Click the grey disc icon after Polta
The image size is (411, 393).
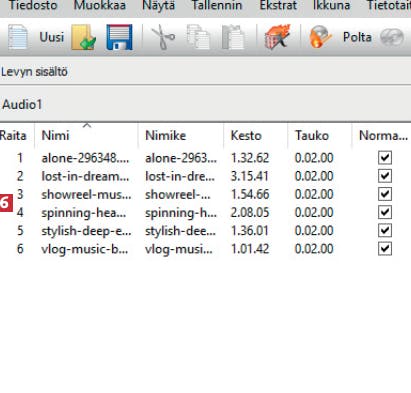click(392, 37)
